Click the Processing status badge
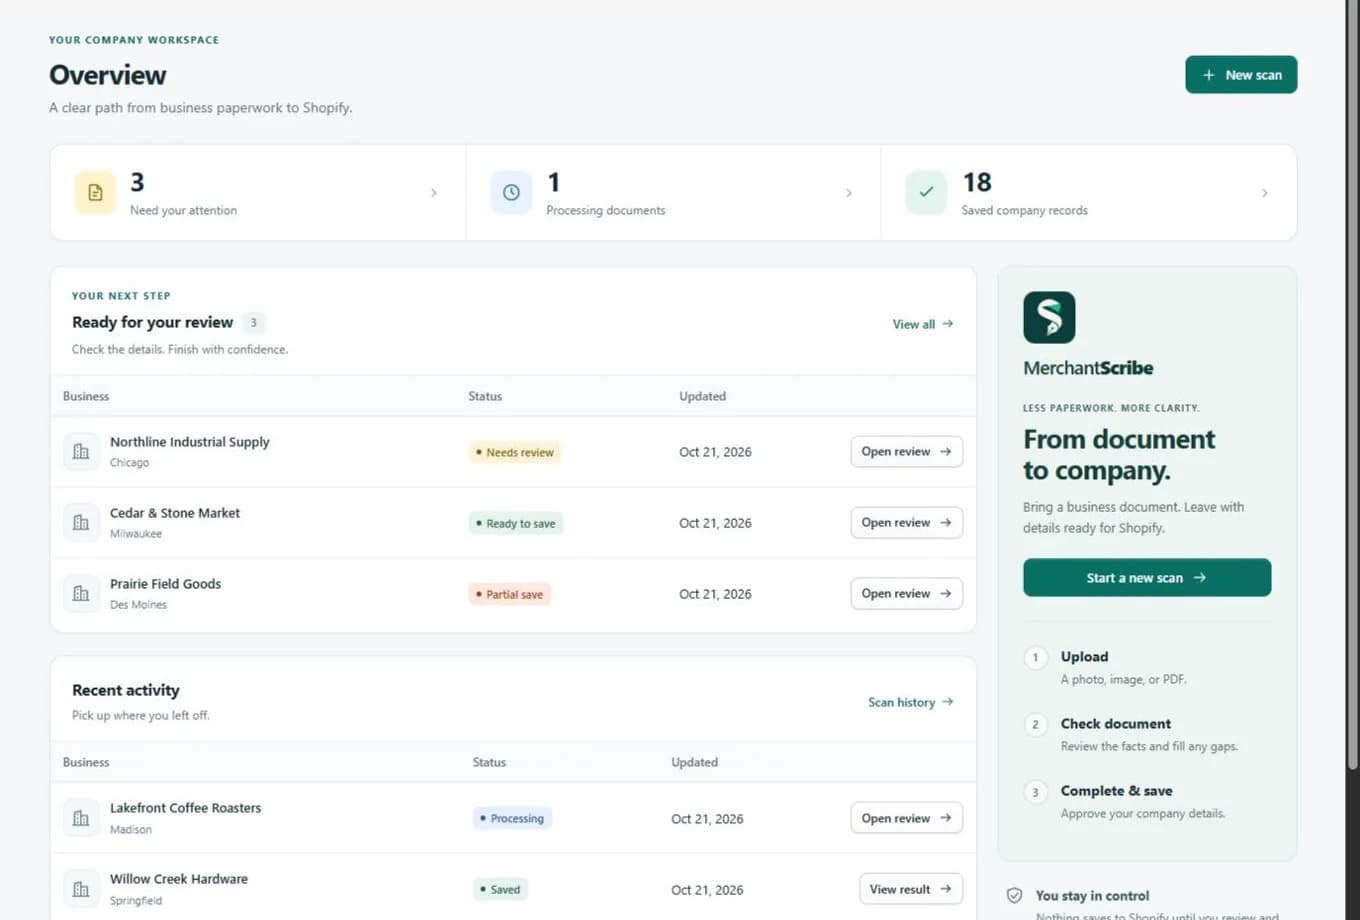 tap(512, 818)
